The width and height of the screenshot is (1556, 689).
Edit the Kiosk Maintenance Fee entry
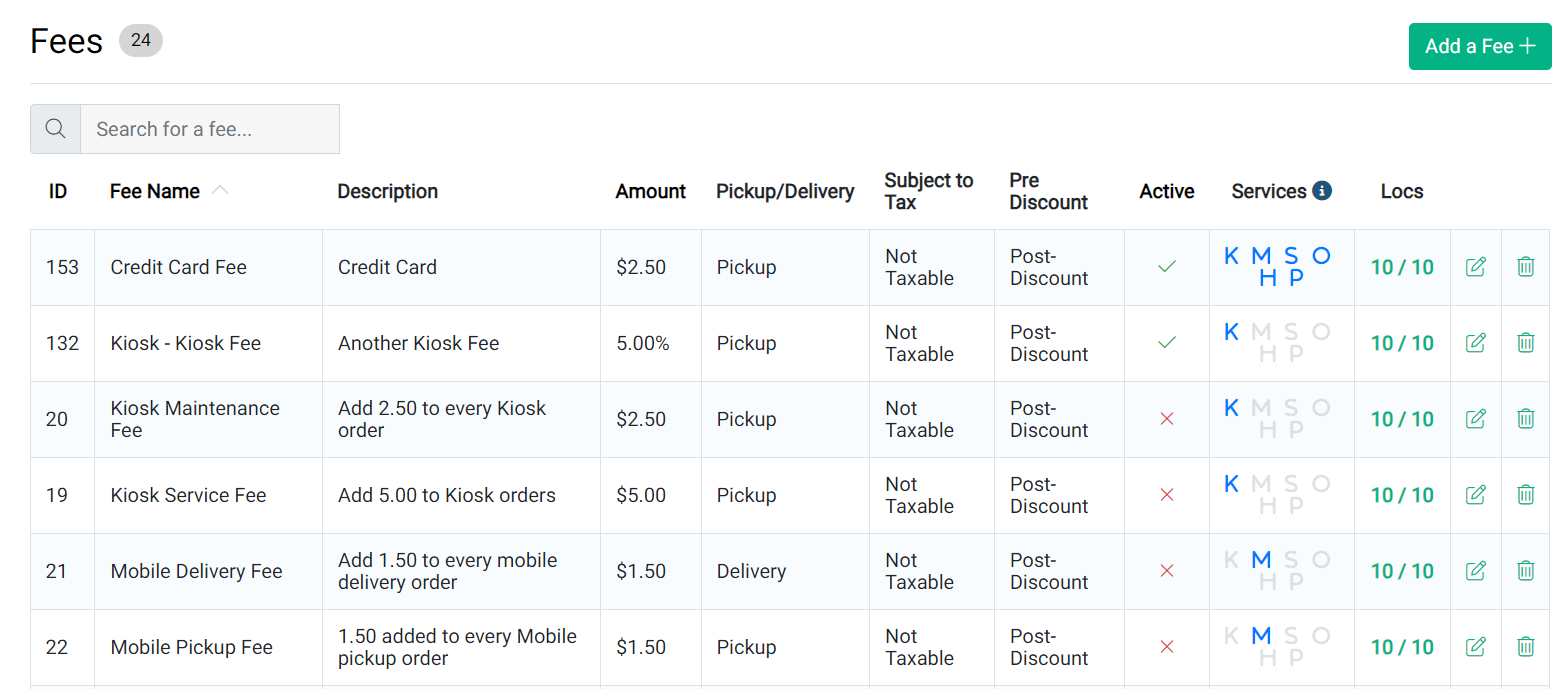click(x=1475, y=419)
